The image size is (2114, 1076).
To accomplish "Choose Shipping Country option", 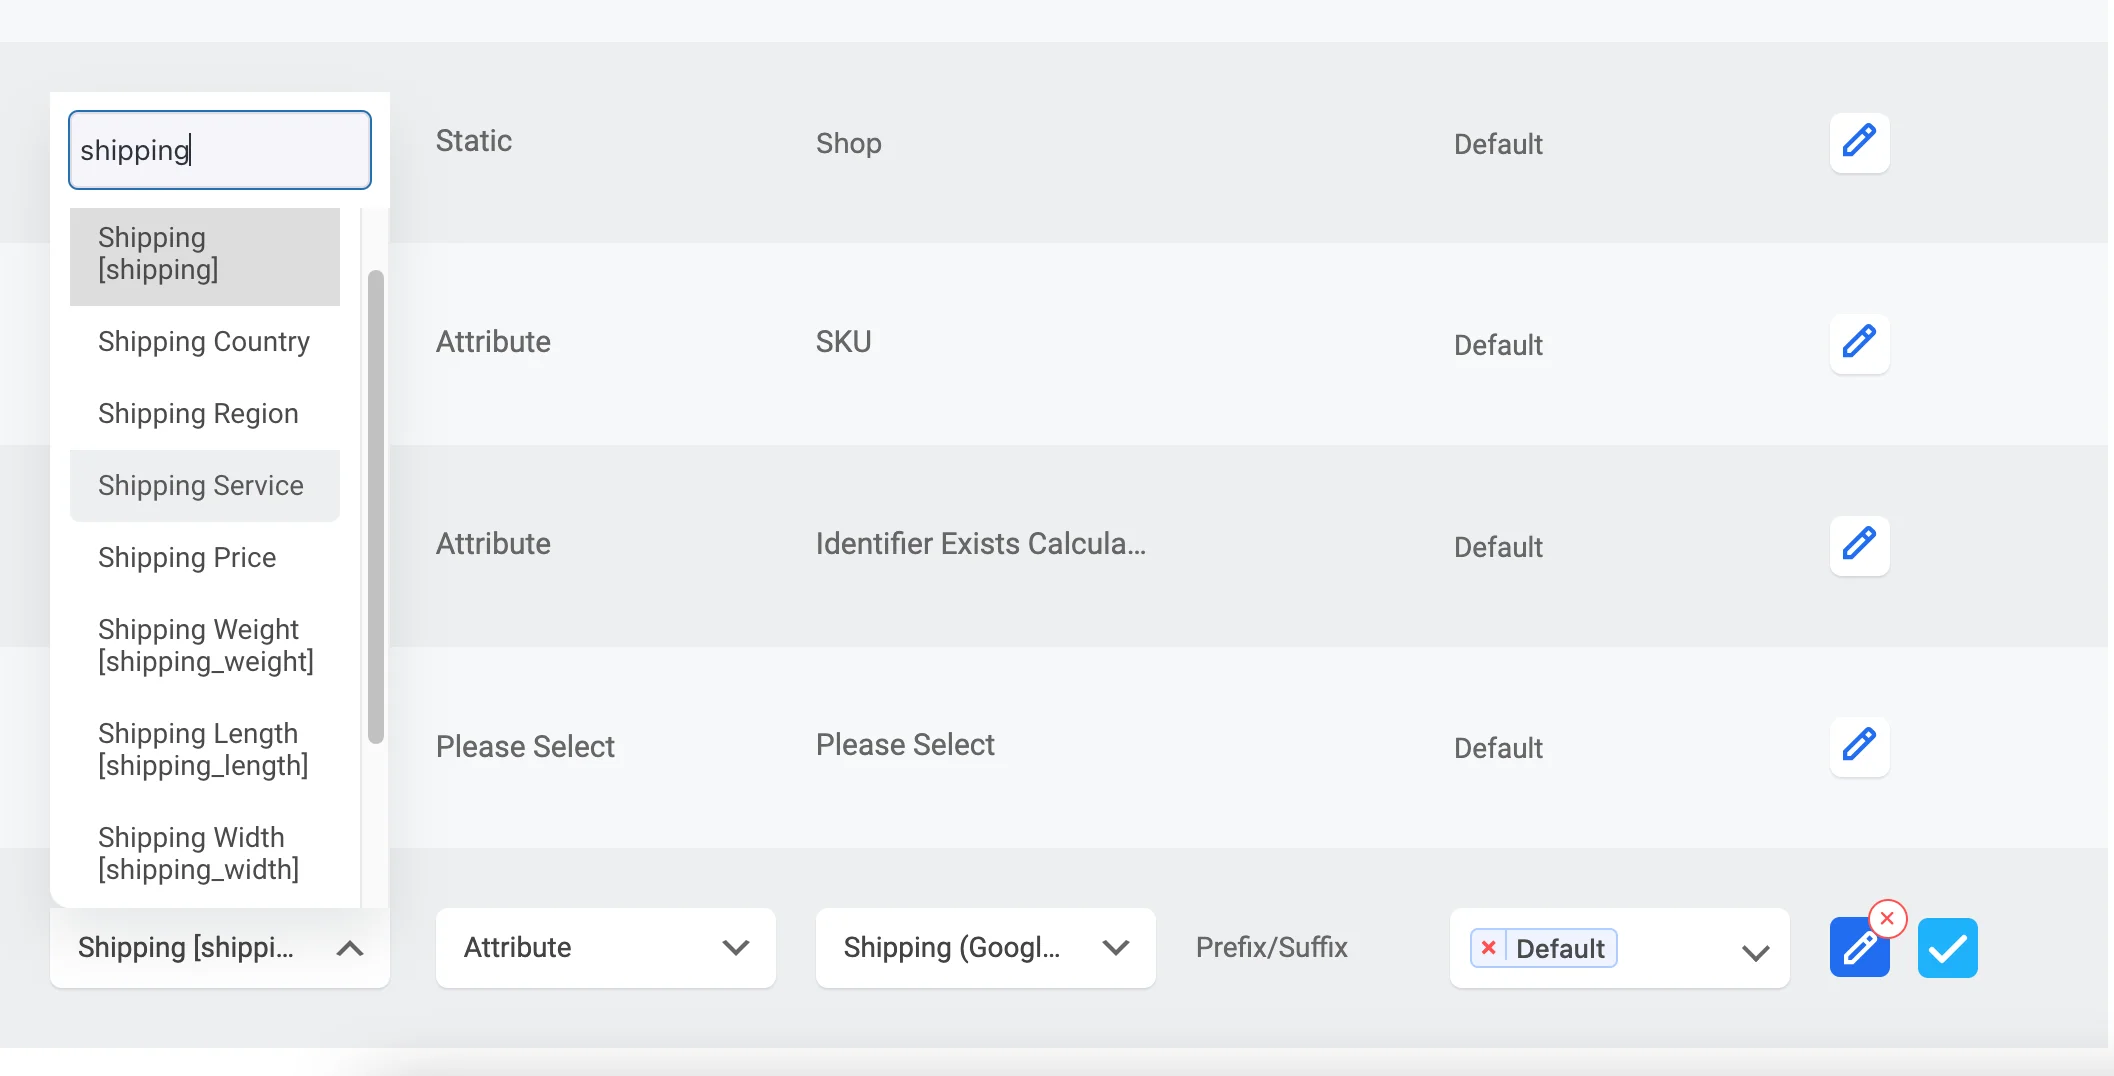I will coord(205,342).
